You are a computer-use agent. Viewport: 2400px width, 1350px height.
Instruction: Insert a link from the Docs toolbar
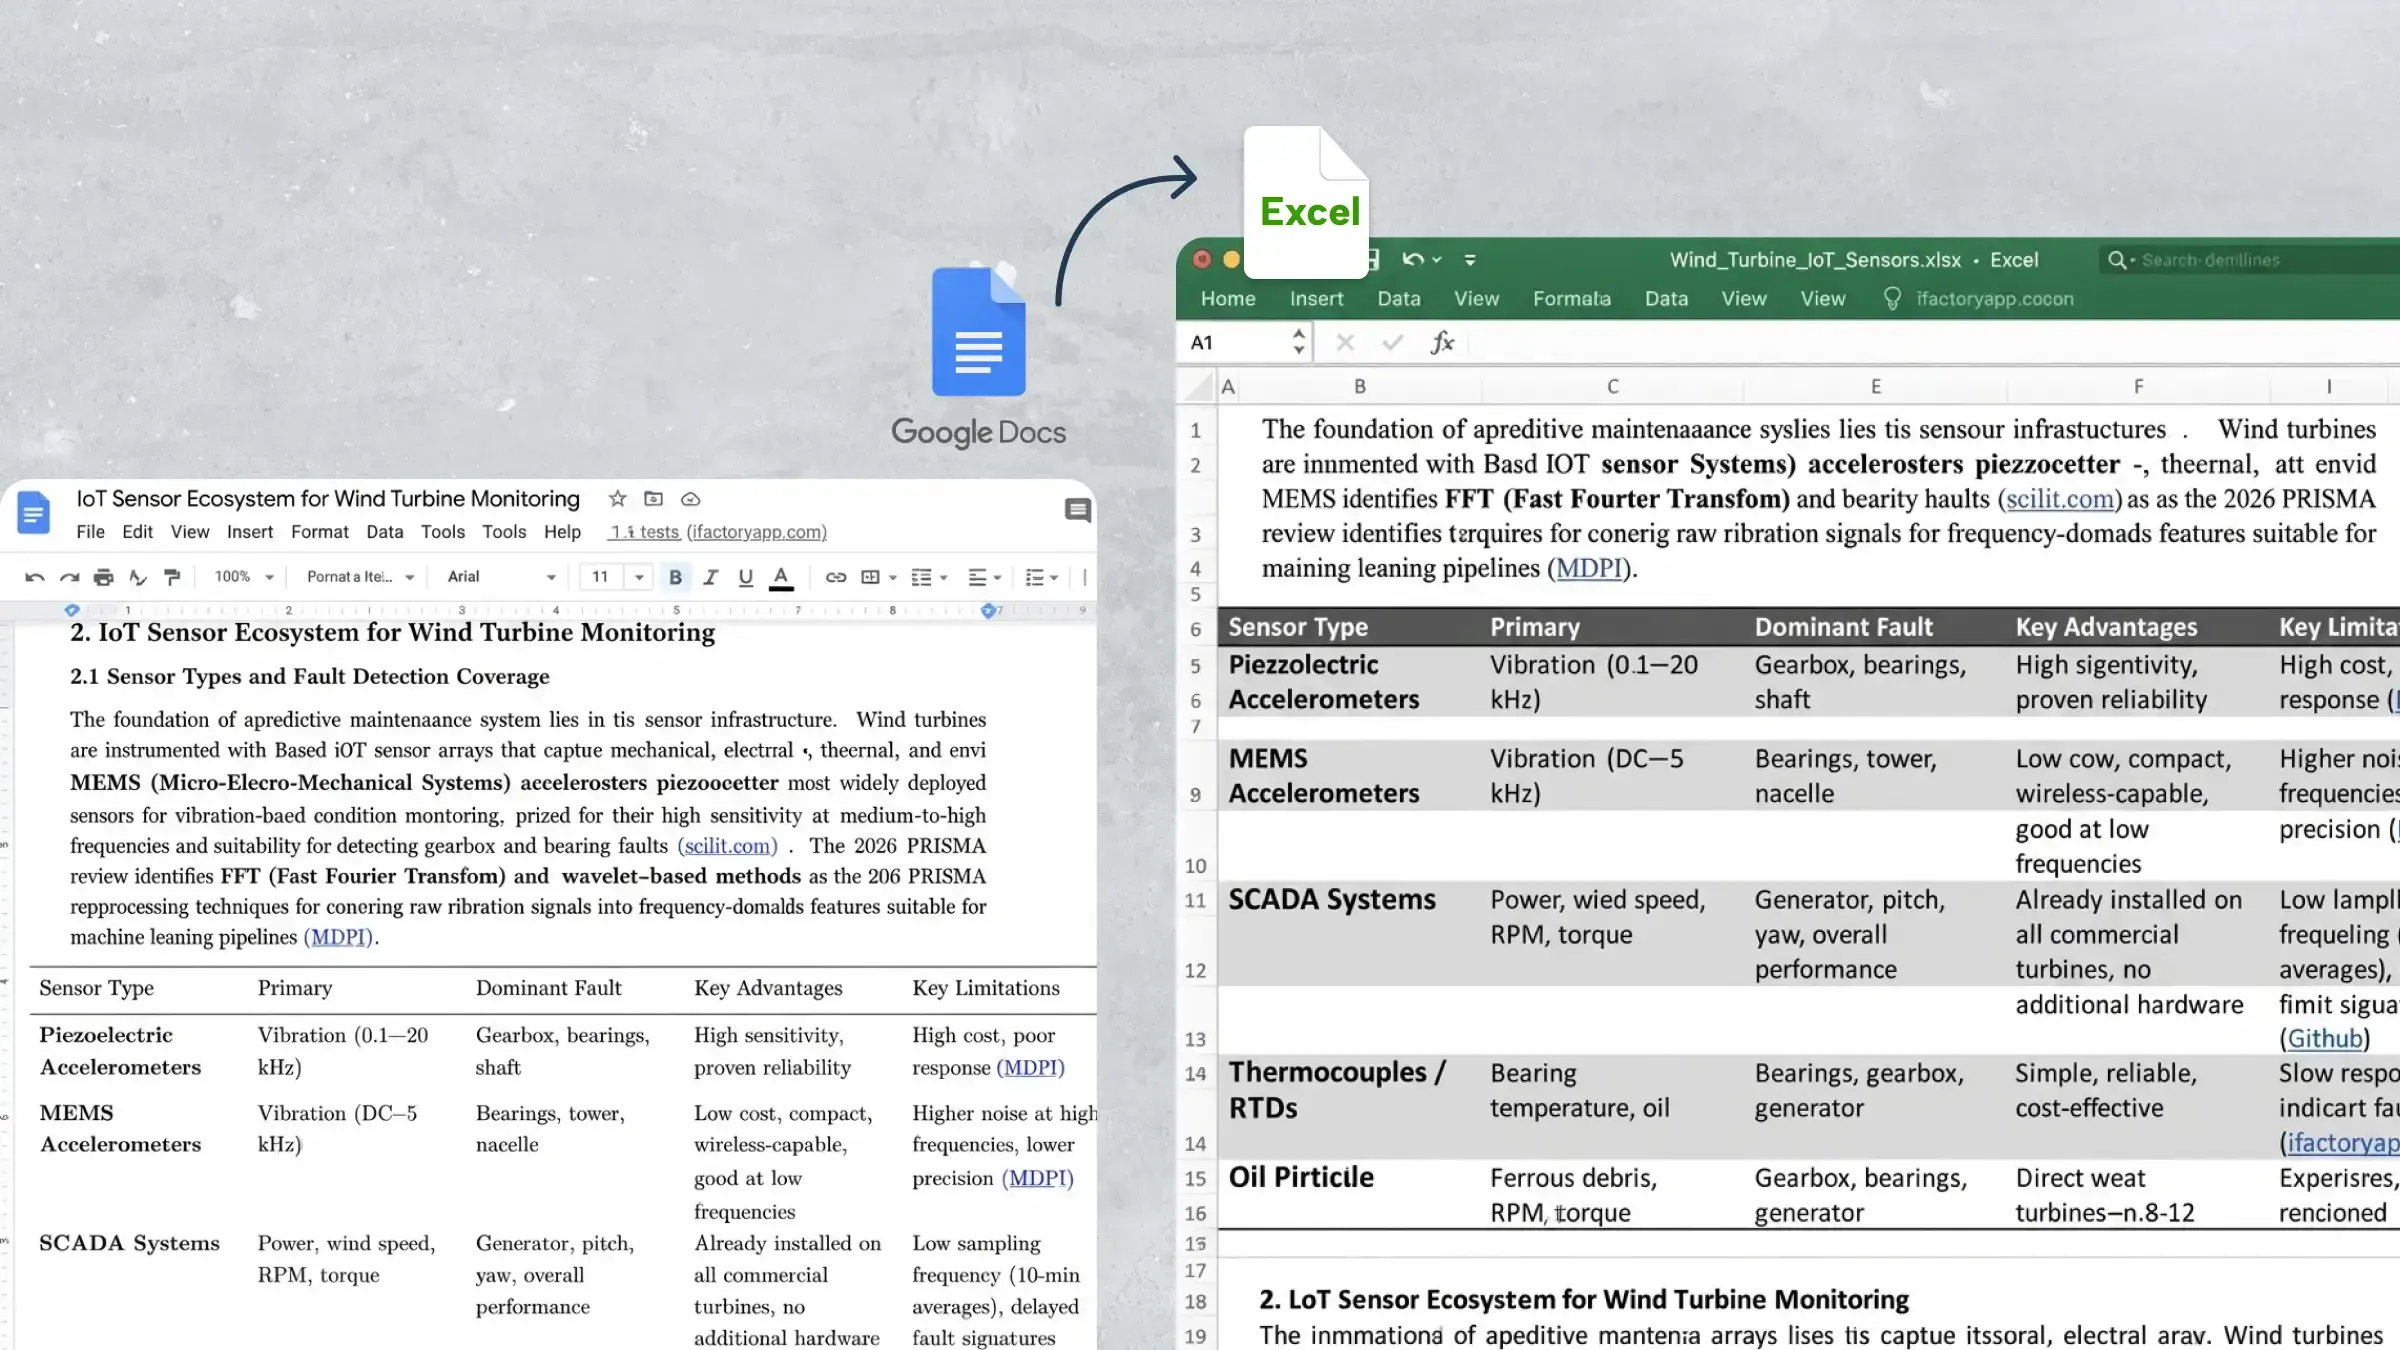point(835,577)
